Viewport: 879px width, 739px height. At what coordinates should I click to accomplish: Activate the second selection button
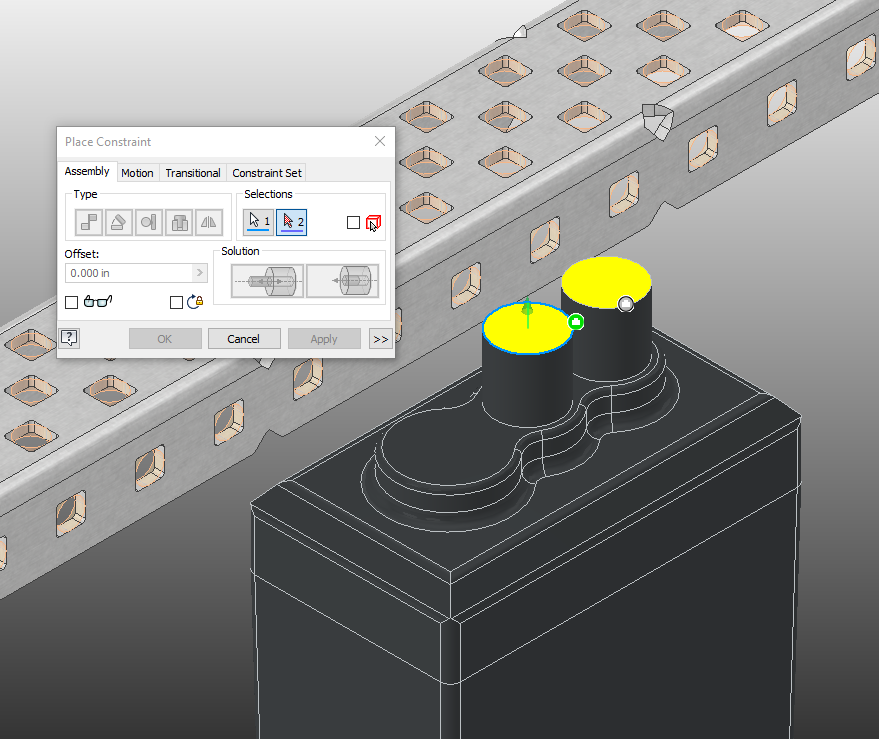click(292, 222)
